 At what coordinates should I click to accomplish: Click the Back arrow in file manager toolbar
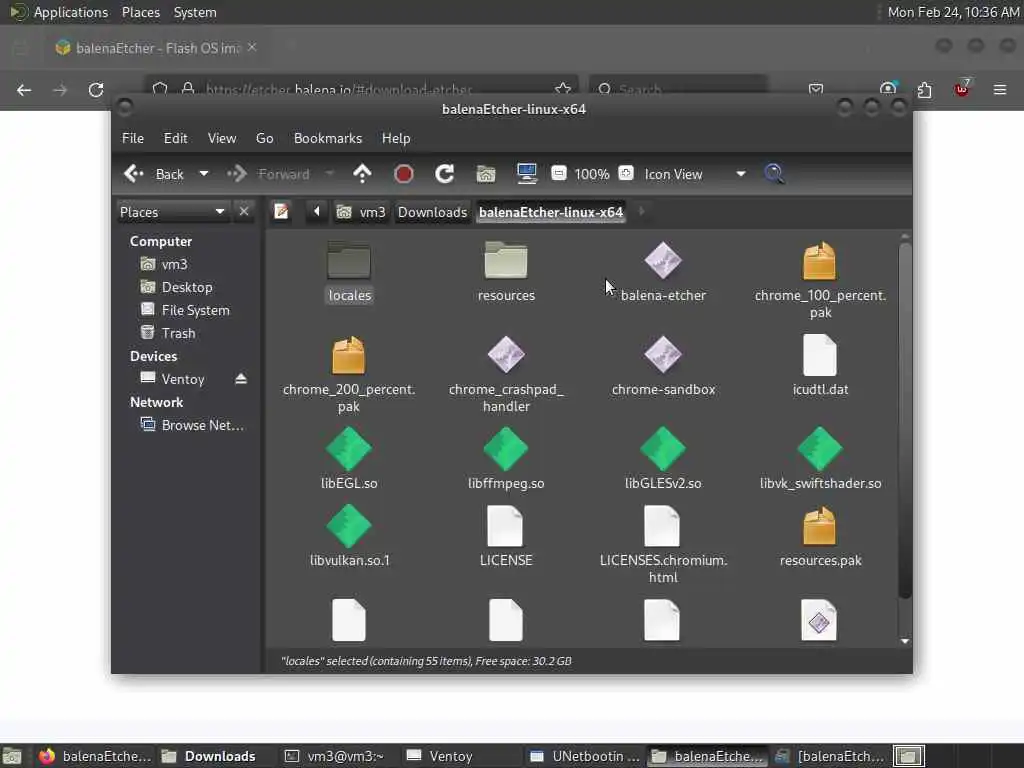pos(154,174)
